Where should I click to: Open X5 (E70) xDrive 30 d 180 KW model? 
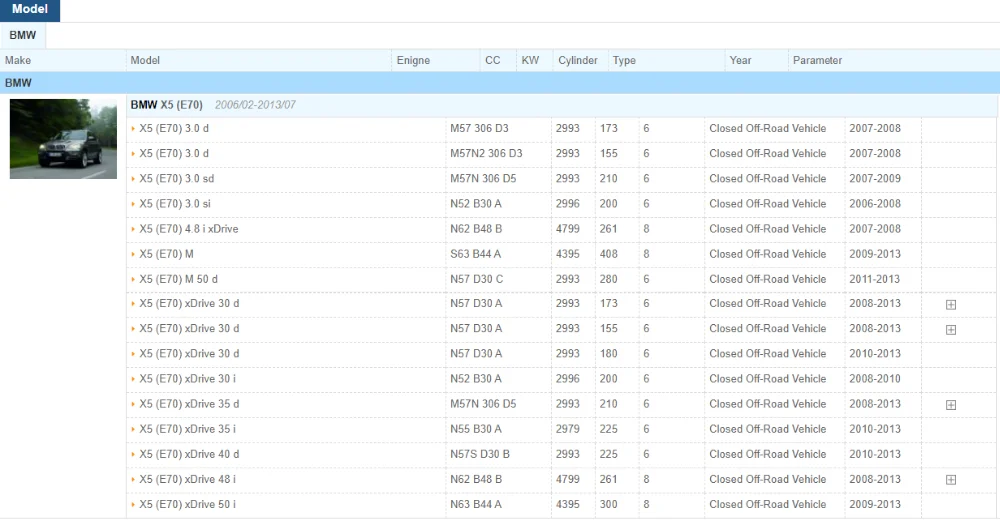189,353
